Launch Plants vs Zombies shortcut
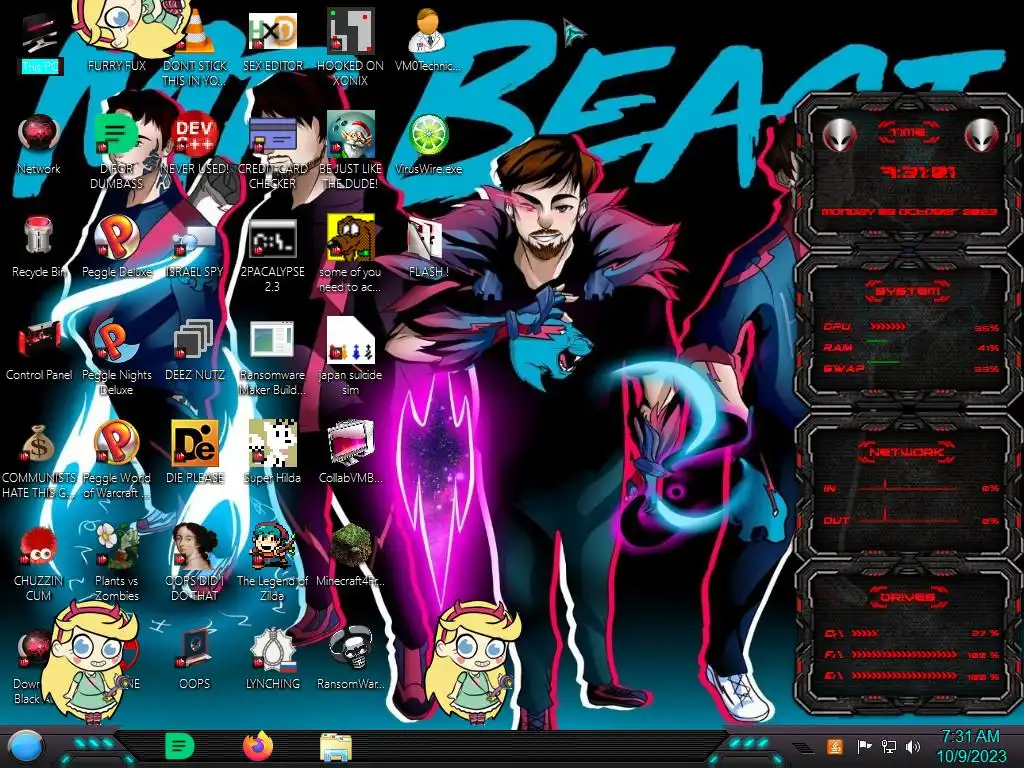This screenshot has height=768, width=1024. pos(116,563)
